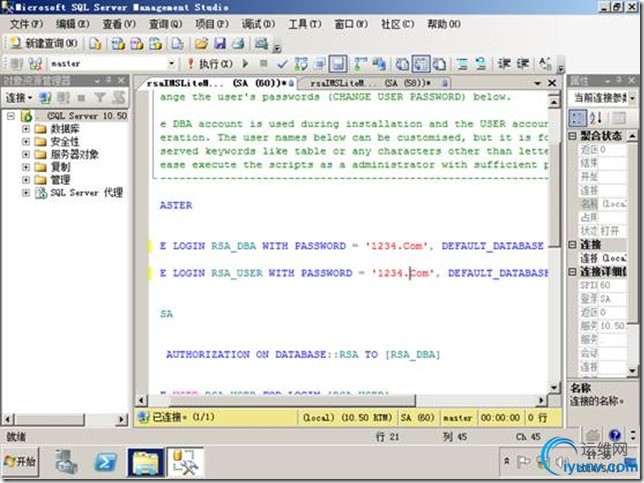Open the master database dropdown
This screenshot has height=483, width=644.
coord(171,64)
